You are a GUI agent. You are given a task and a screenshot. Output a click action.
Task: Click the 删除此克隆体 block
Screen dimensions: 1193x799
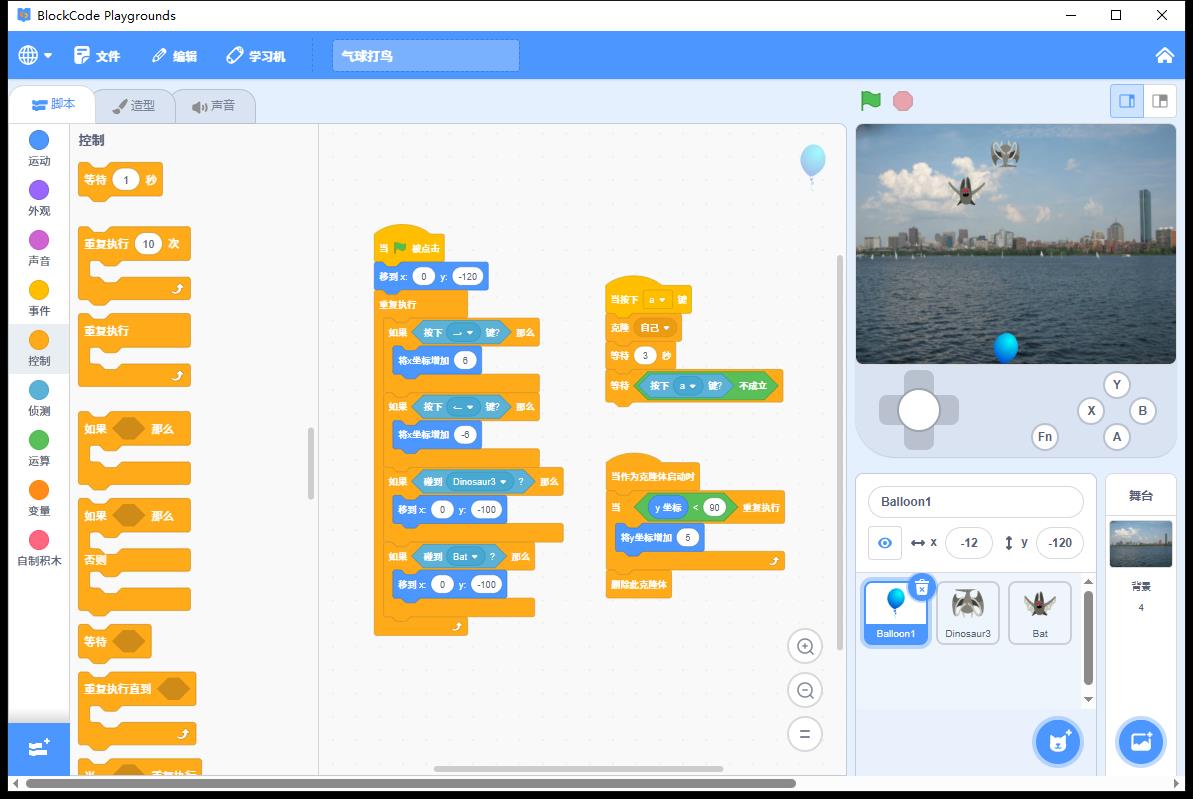point(638,584)
